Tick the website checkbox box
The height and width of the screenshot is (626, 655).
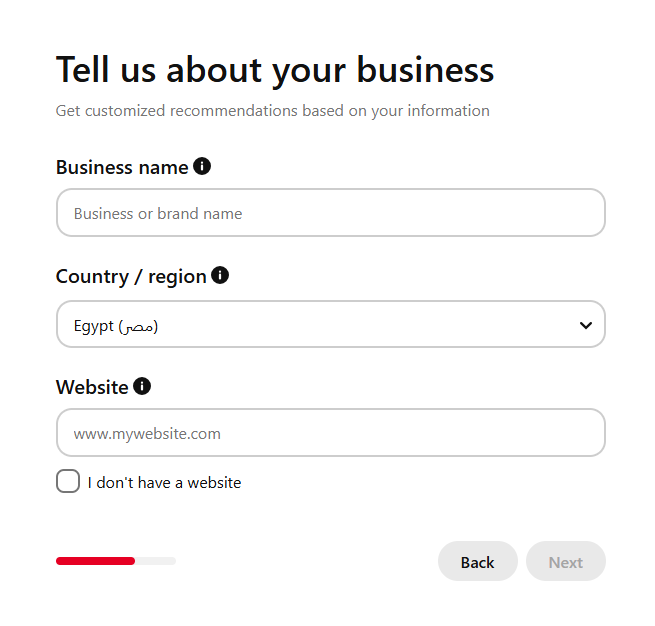click(x=68, y=482)
